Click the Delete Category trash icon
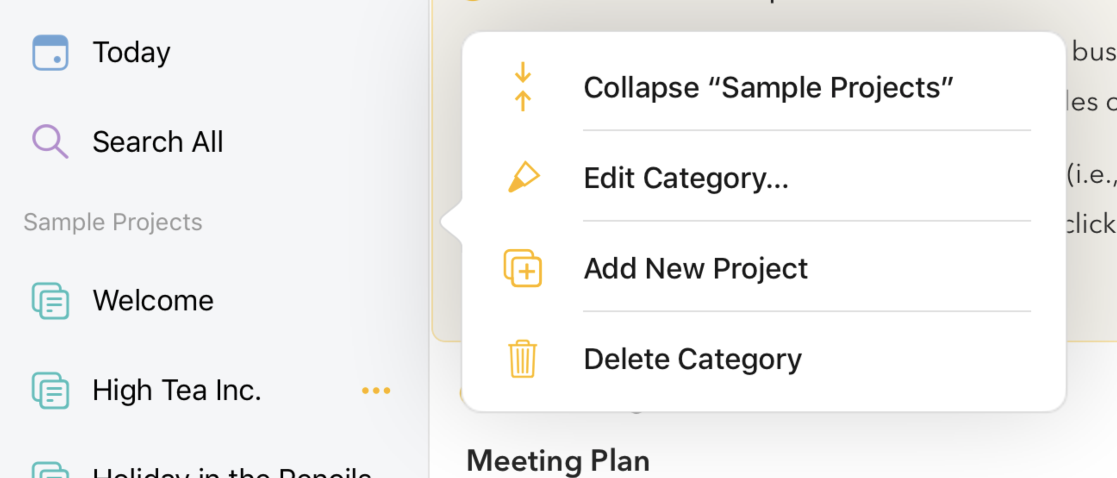Viewport: 1117px width, 478px height. pyautogui.click(x=523, y=358)
